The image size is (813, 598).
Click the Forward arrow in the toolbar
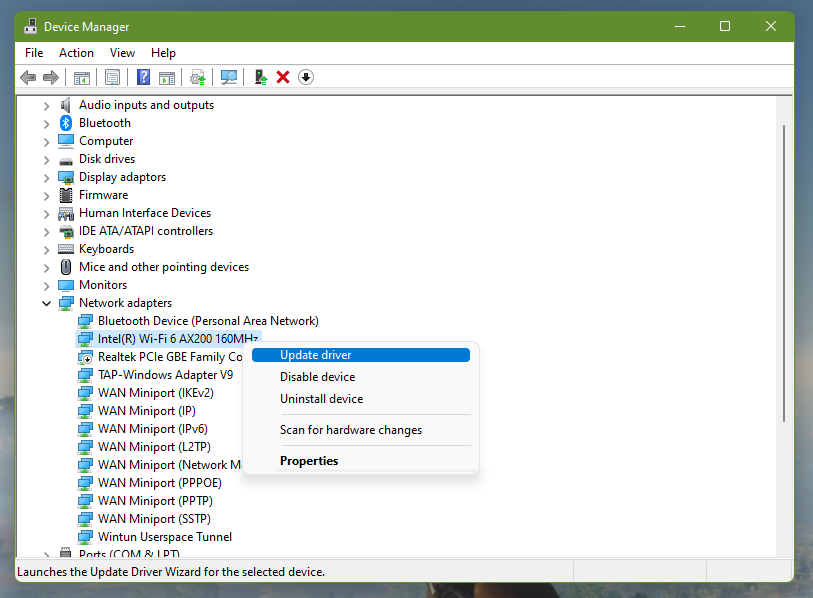pyautogui.click(x=51, y=77)
